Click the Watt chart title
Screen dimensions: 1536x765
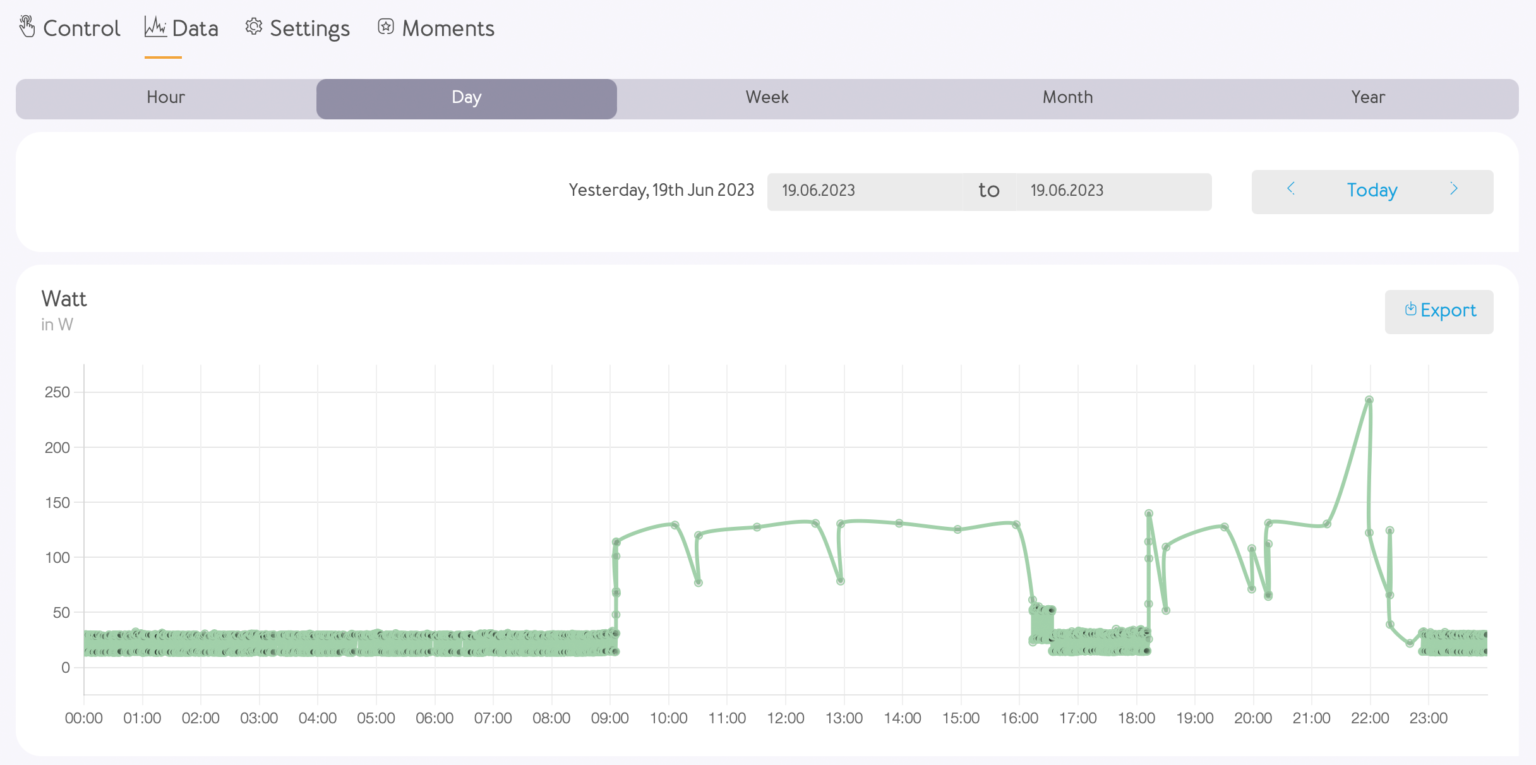64,298
